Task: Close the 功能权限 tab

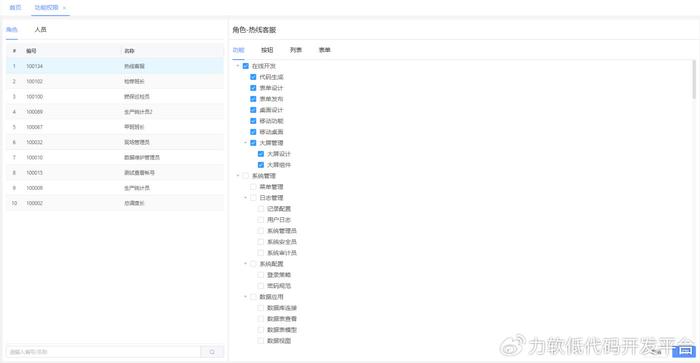Action: [64, 8]
